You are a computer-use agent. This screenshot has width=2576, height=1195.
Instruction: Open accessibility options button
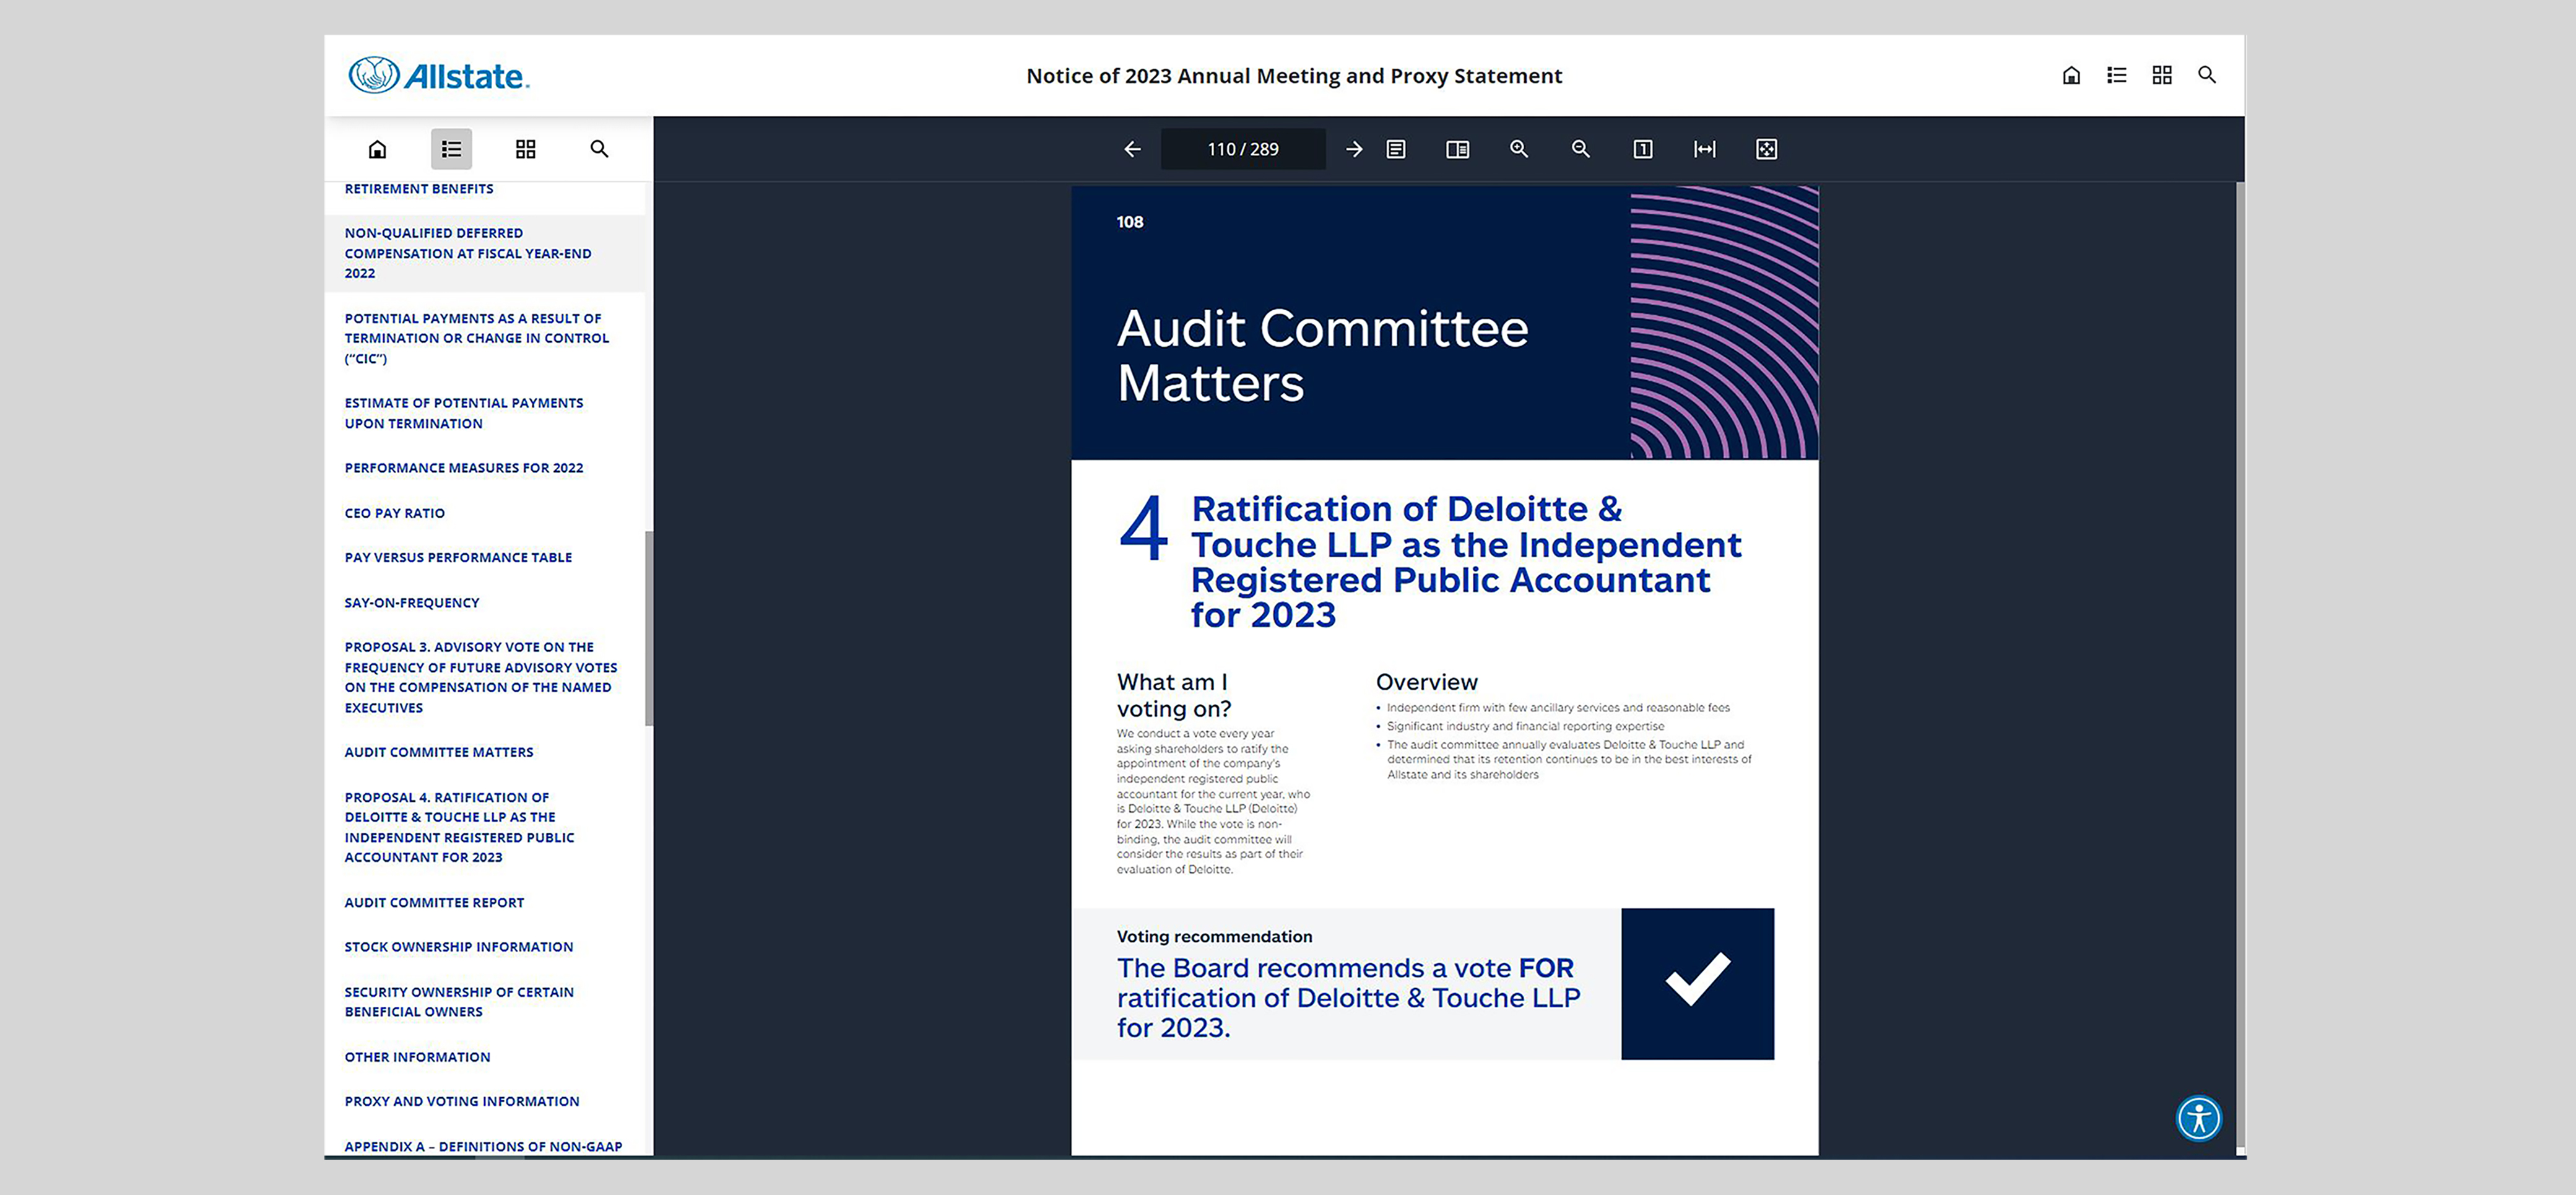(2199, 1118)
